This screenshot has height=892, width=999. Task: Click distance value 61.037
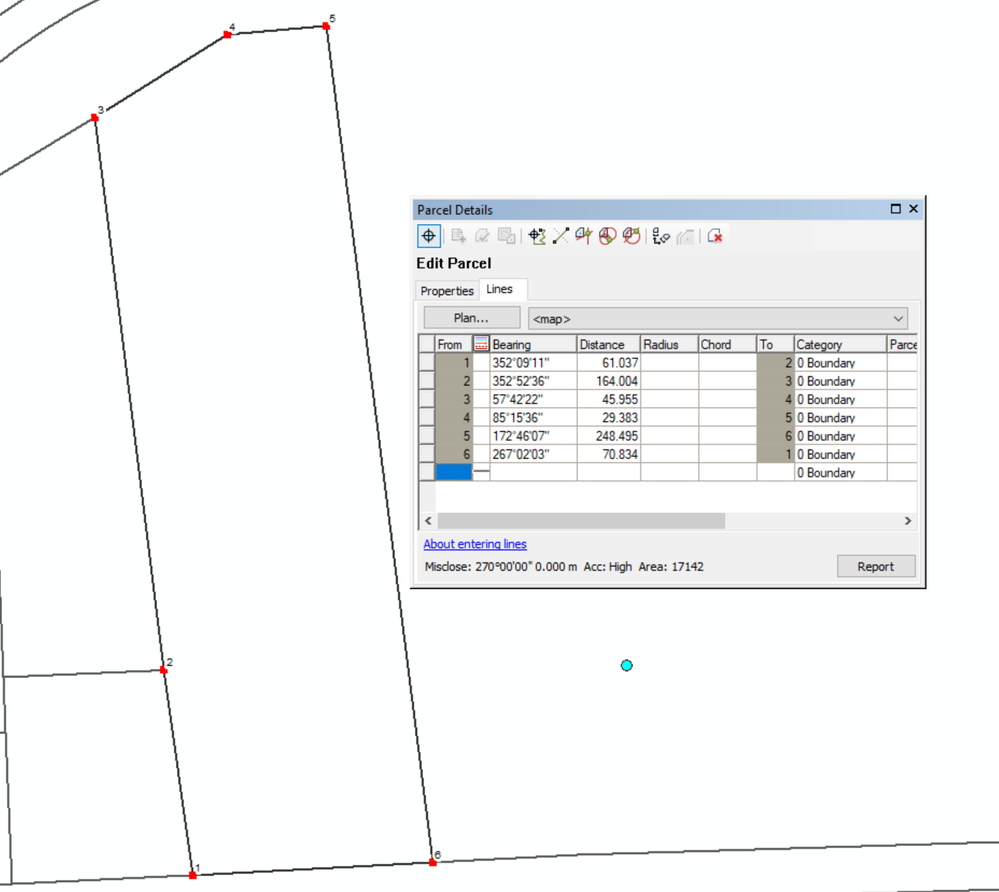tap(608, 363)
